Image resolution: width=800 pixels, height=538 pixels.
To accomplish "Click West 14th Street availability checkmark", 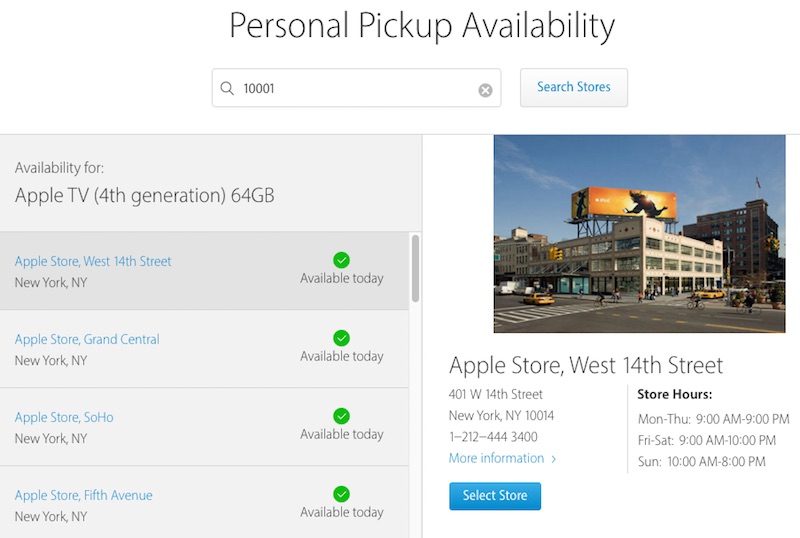I will pos(341,260).
